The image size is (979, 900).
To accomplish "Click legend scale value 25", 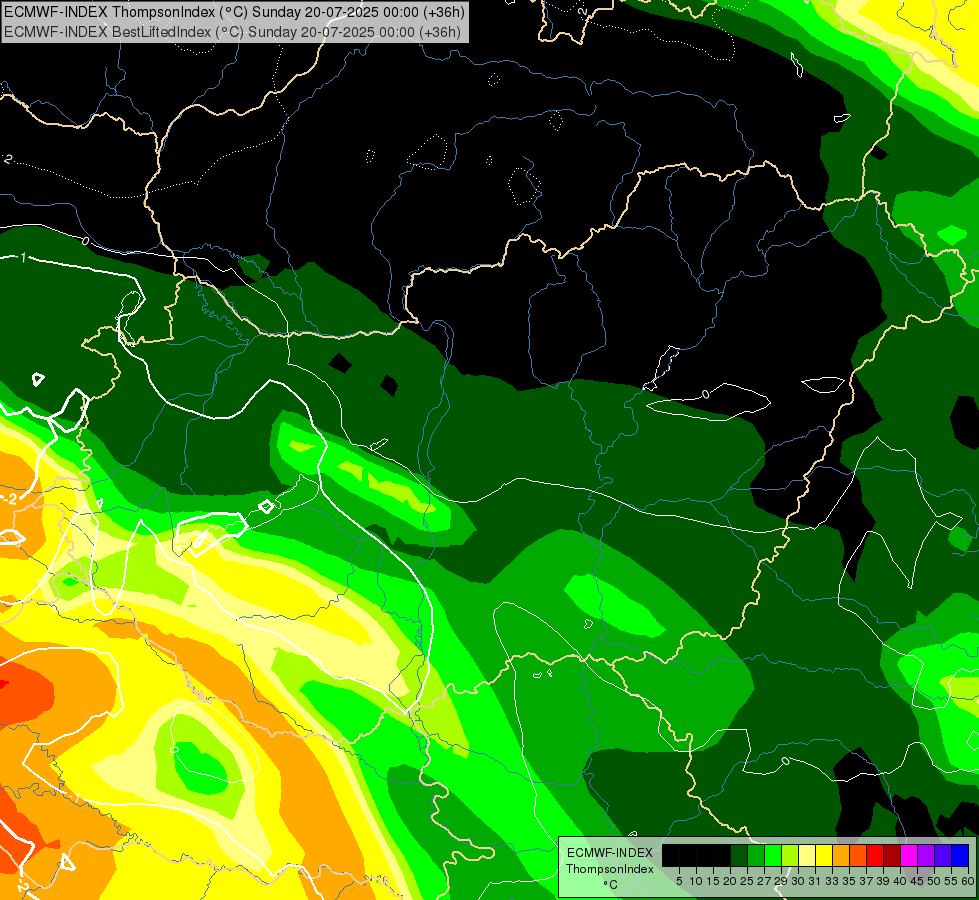I will click(747, 881).
